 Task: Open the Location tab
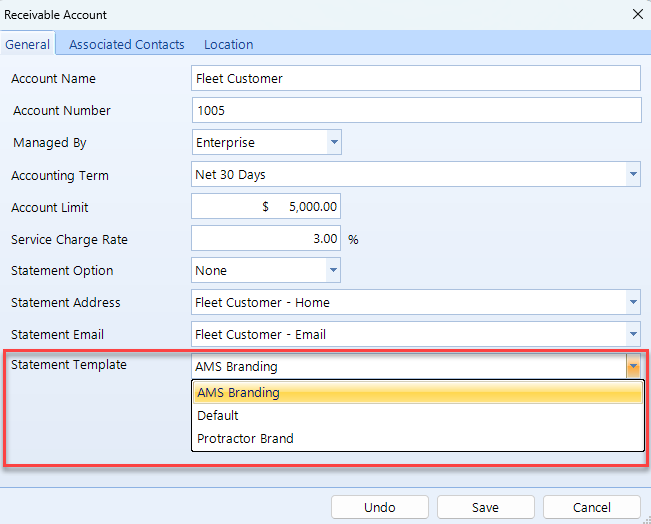[x=228, y=44]
